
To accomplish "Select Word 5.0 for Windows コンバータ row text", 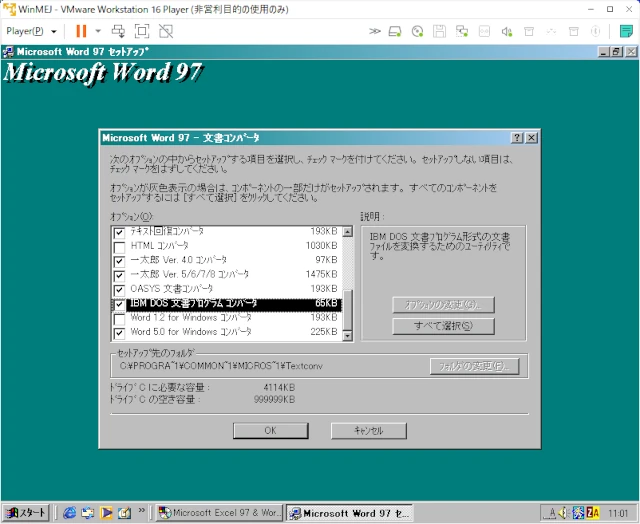I will [191, 332].
